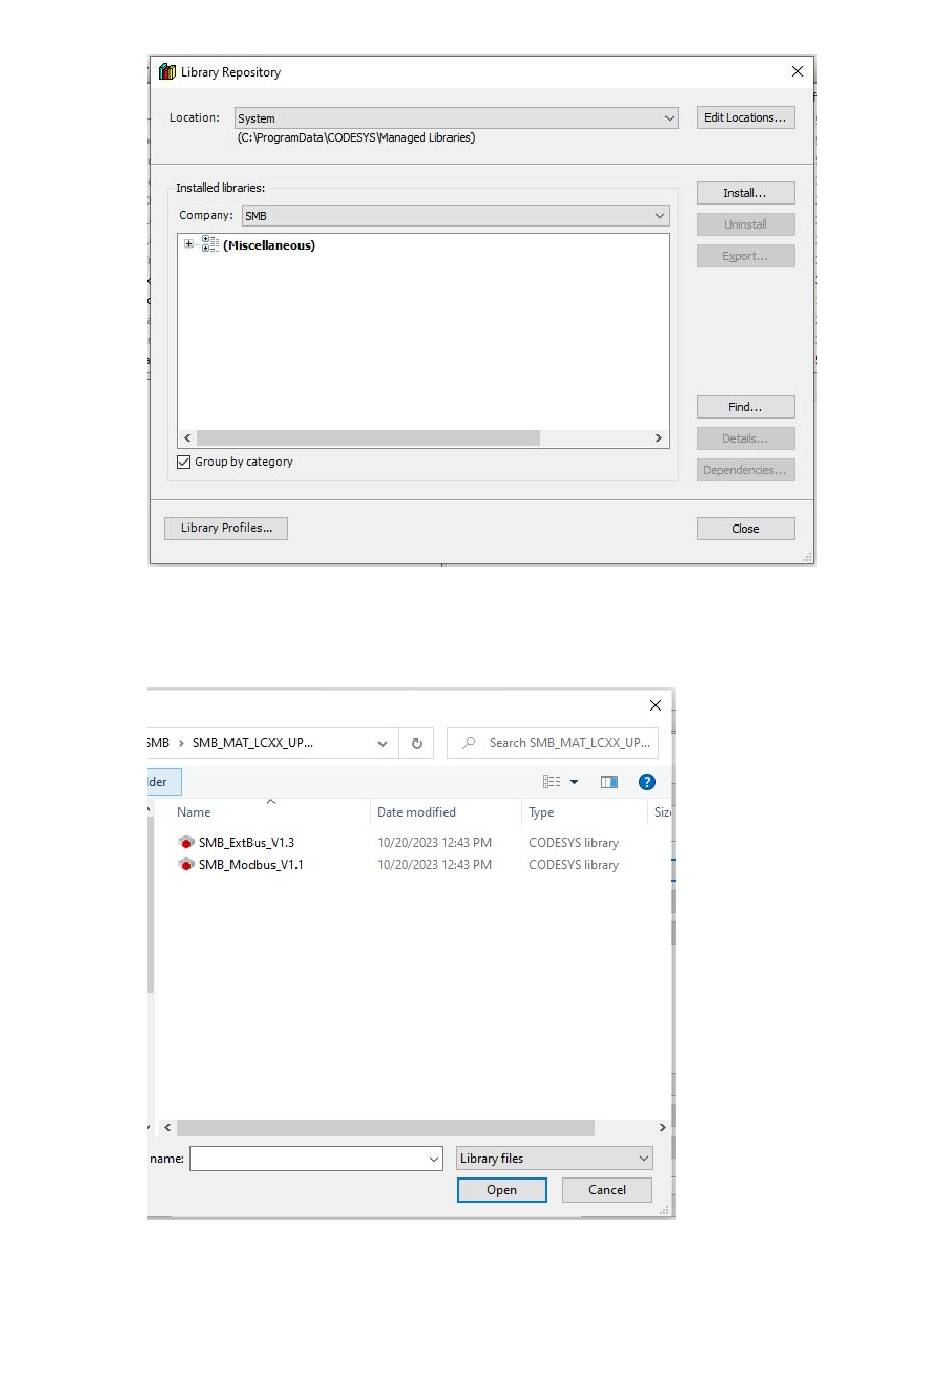Click the search magnifier icon
The height and width of the screenshot is (1387, 950).
(468, 743)
